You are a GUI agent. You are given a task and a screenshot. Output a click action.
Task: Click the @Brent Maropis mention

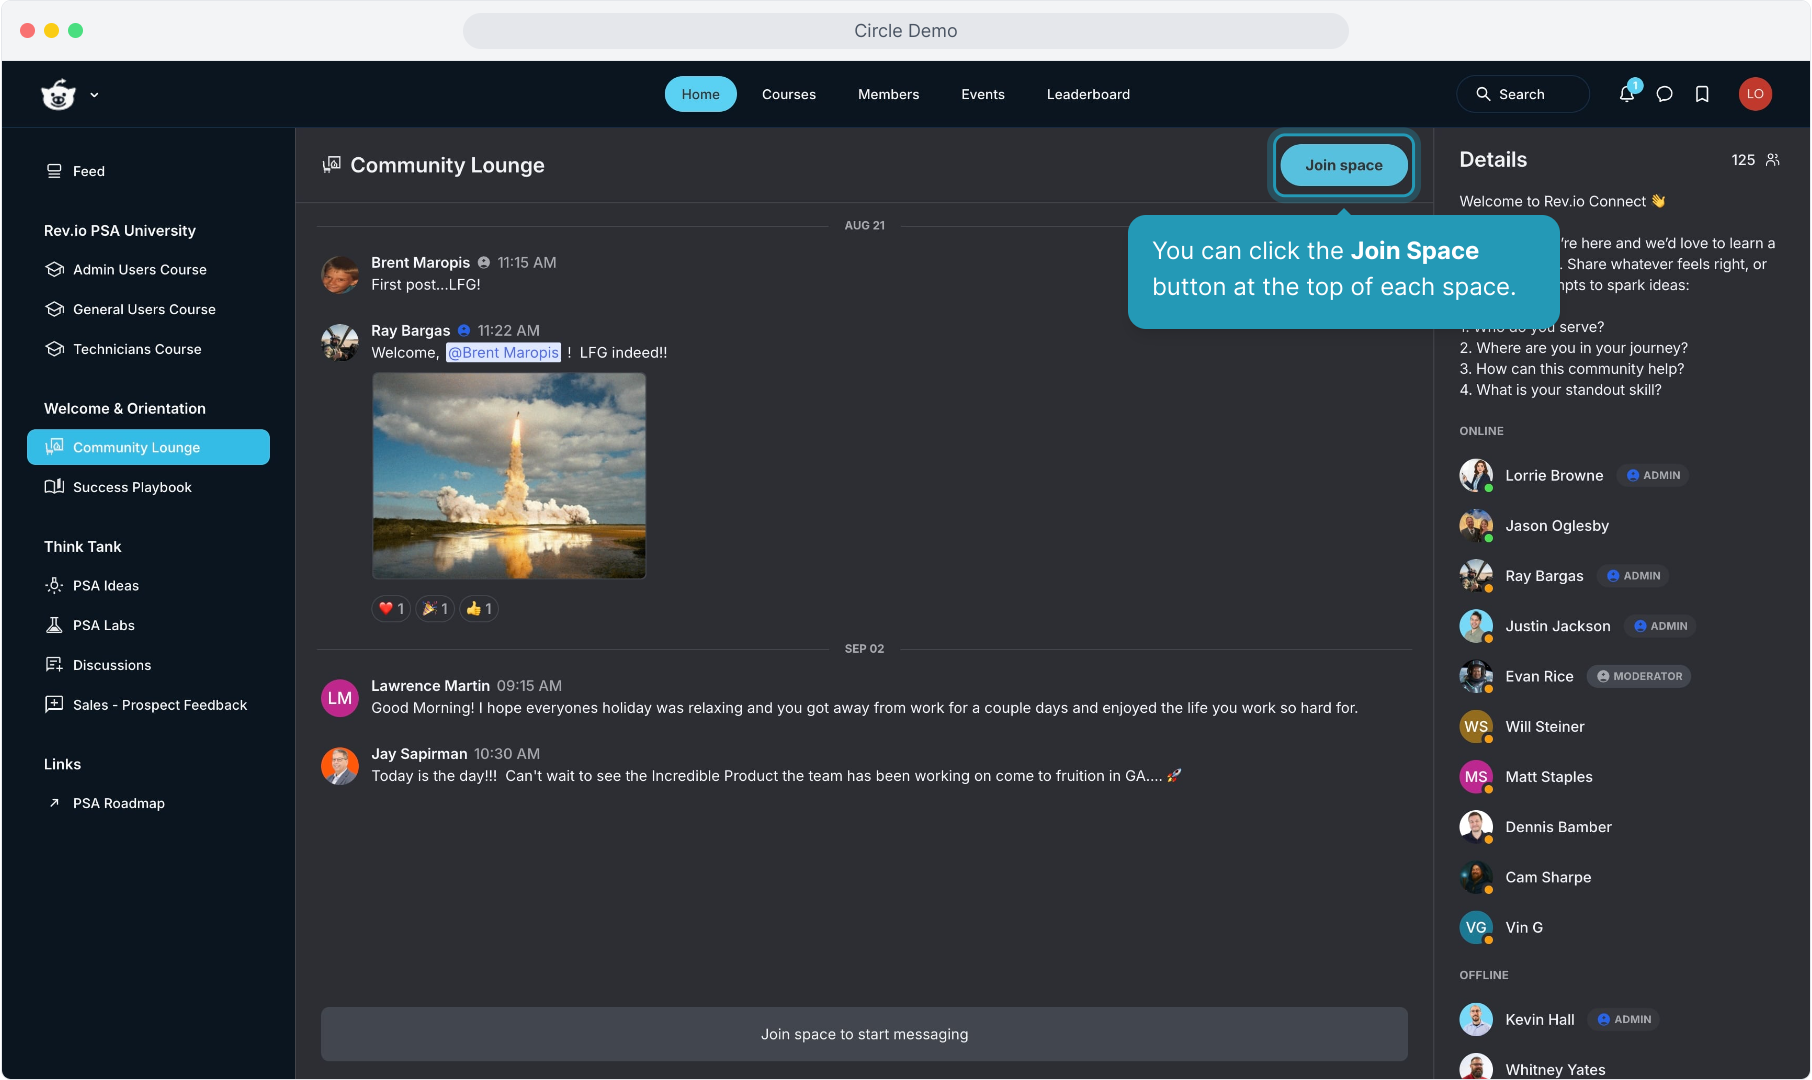503,353
